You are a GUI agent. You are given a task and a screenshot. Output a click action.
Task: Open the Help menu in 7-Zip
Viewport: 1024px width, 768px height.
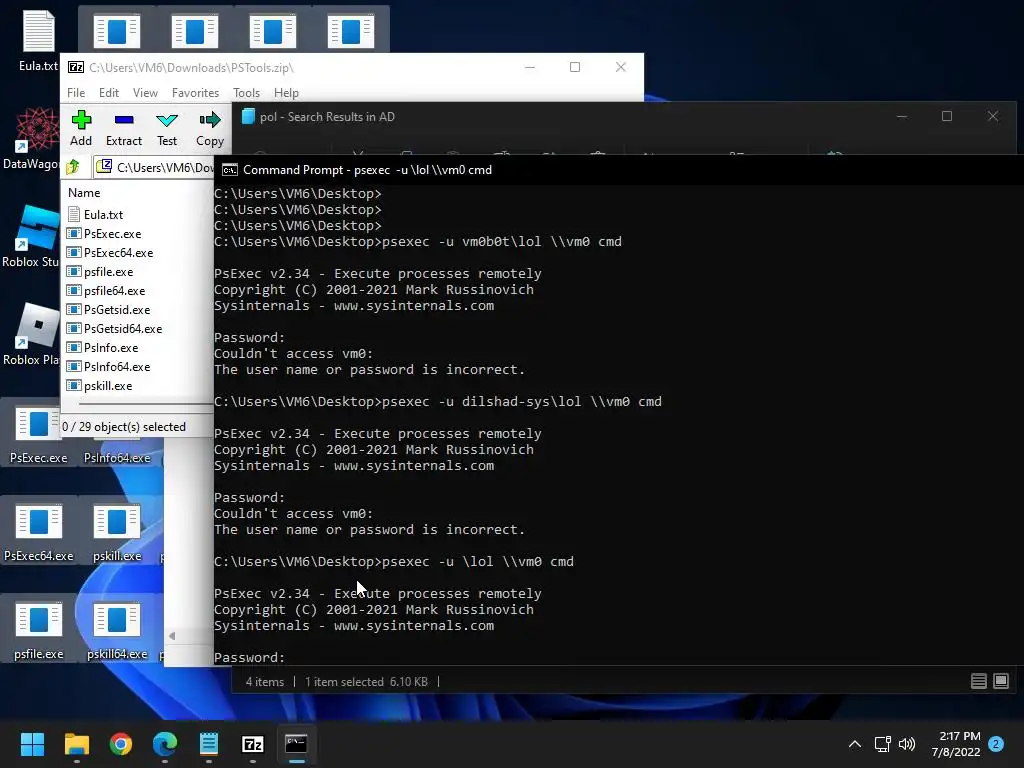point(286,93)
